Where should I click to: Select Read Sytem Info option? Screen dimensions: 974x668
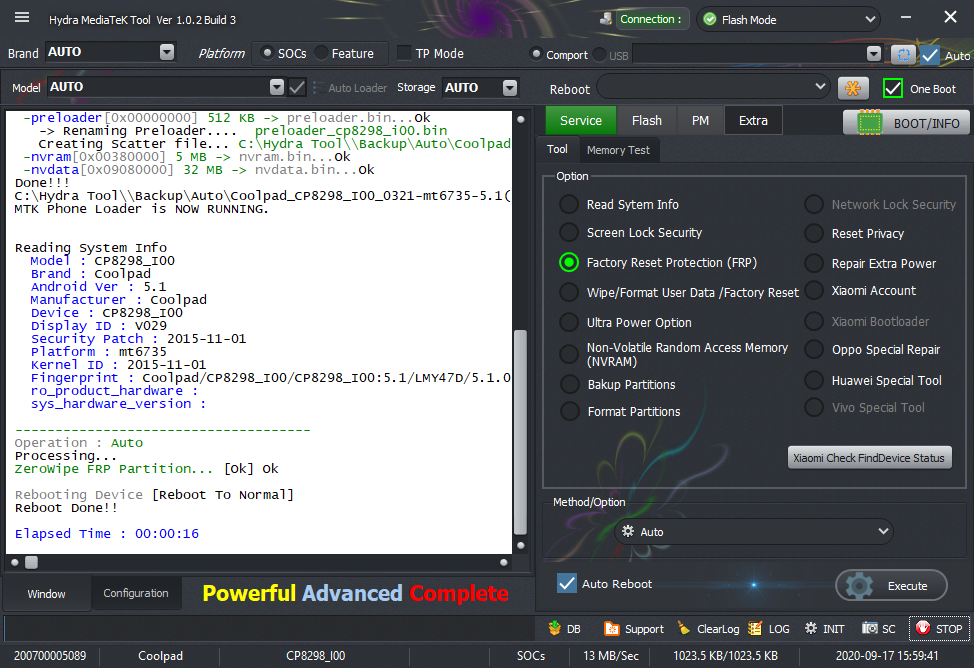(x=568, y=204)
